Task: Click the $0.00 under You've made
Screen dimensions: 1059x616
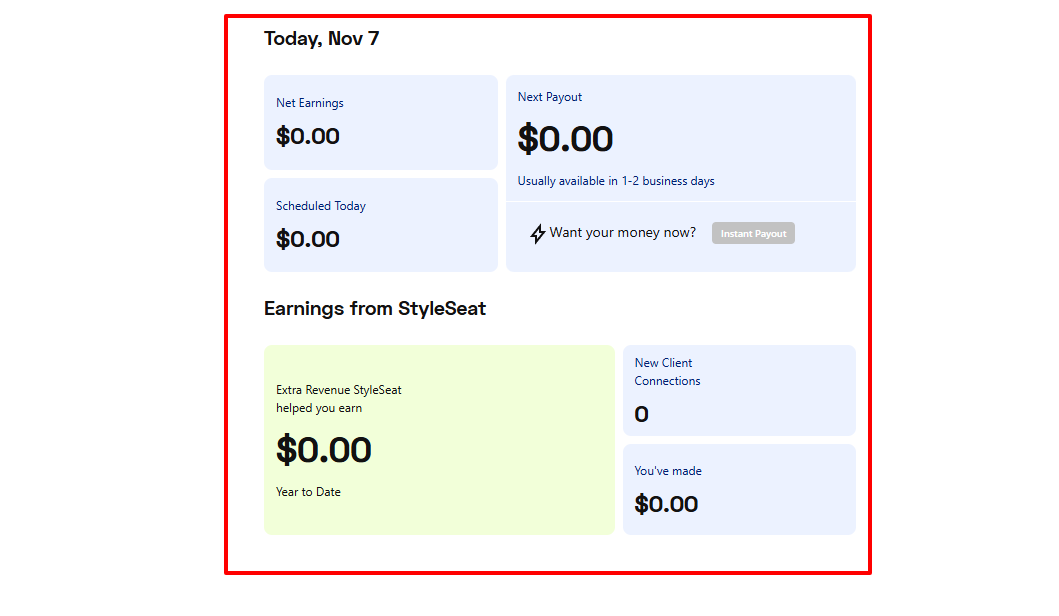Action: (x=666, y=504)
